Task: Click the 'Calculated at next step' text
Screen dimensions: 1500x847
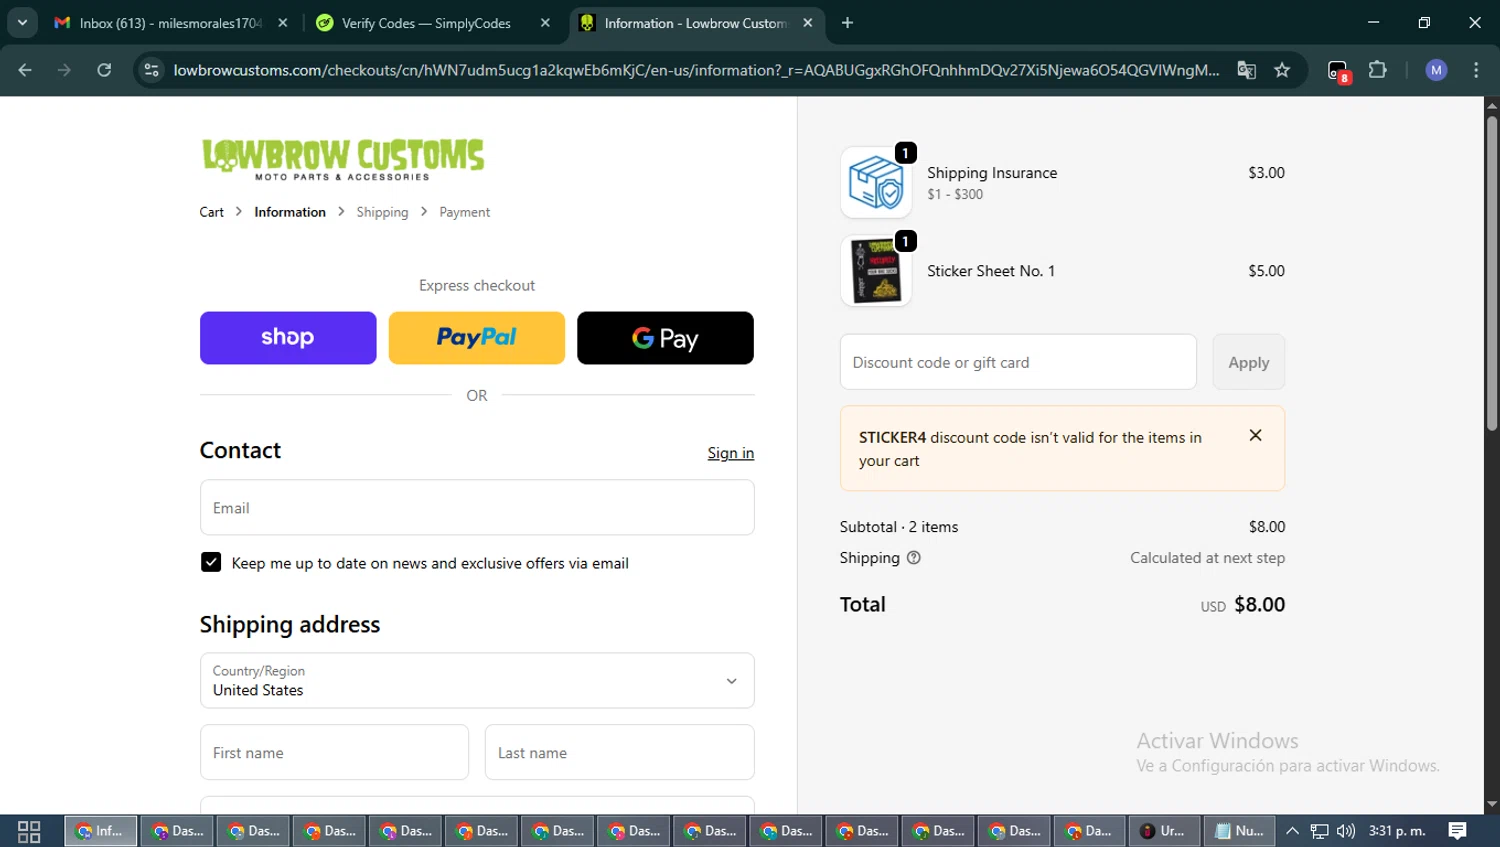Action: [1207, 558]
